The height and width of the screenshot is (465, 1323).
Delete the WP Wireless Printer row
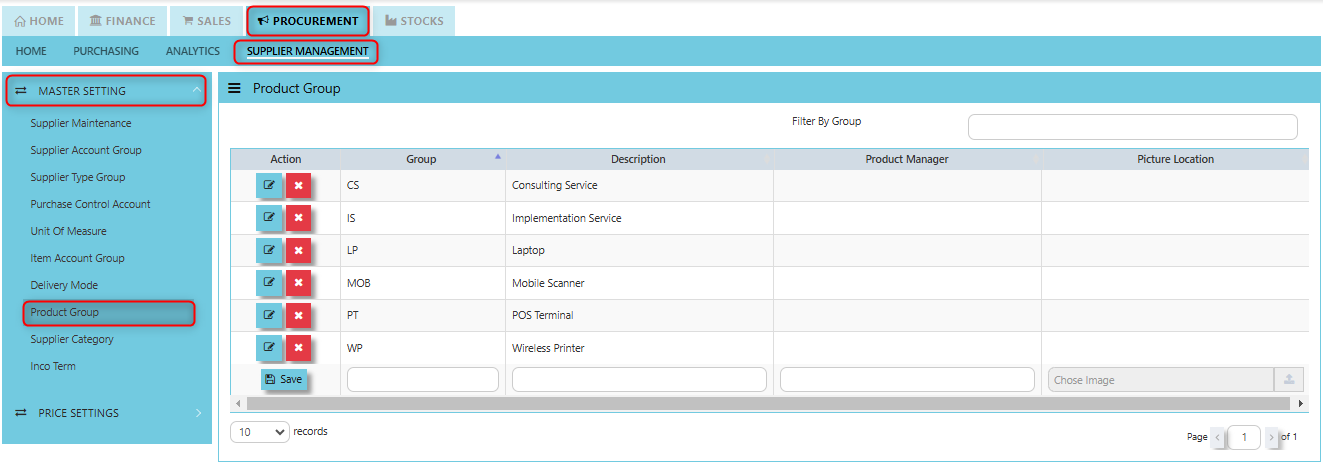pos(298,348)
